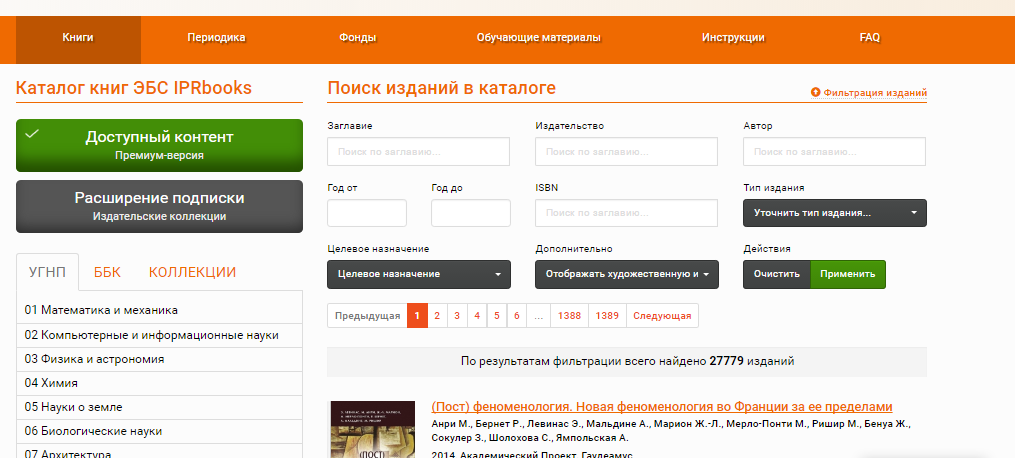The width and height of the screenshot is (1015, 458).
Task: Focus the Заглавие search field
Action: point(418,152)
